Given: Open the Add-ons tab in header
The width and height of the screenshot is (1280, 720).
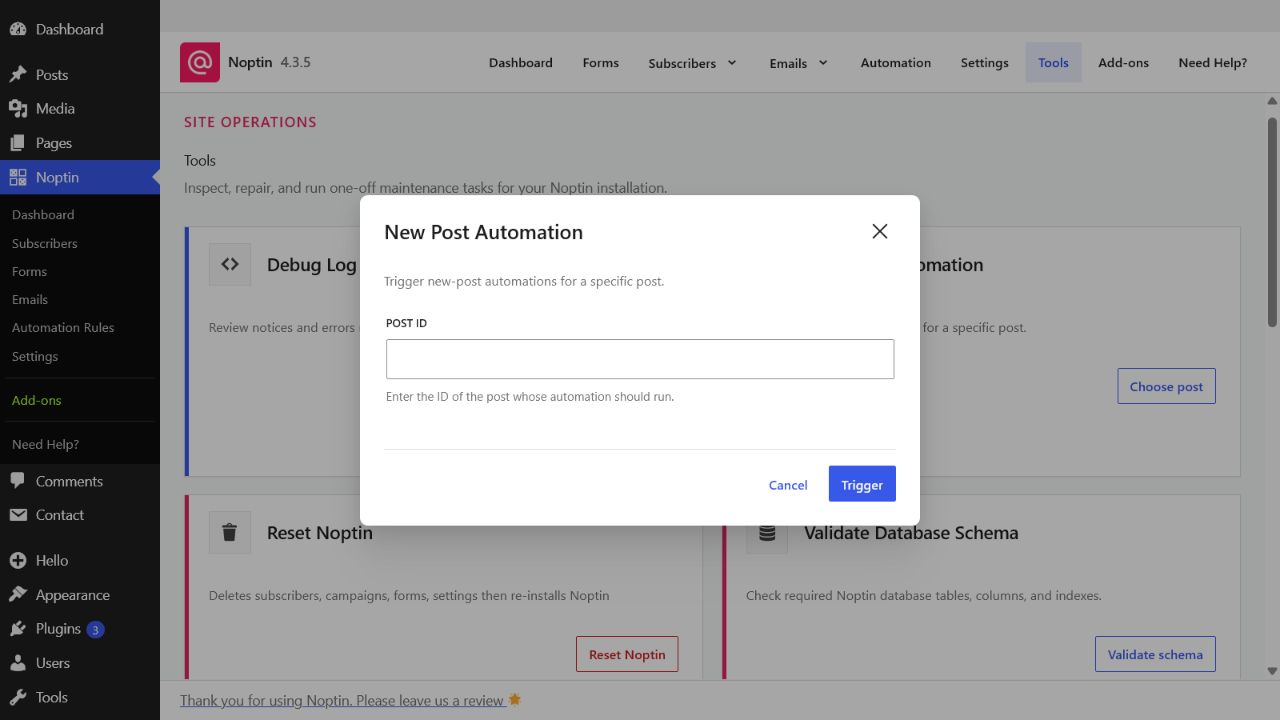Looking at the screenshot, I should click(x=1123, y=63).
